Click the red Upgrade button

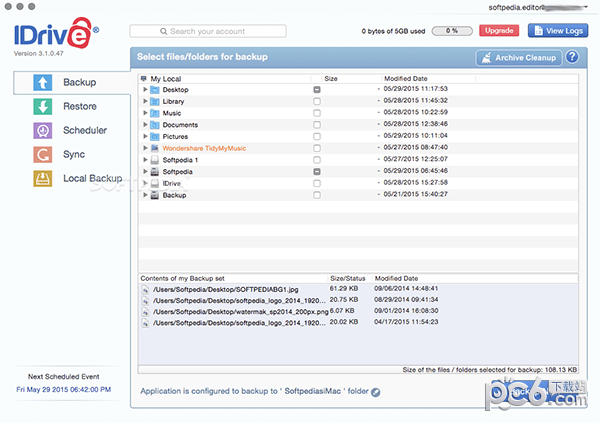pos(499,31)
